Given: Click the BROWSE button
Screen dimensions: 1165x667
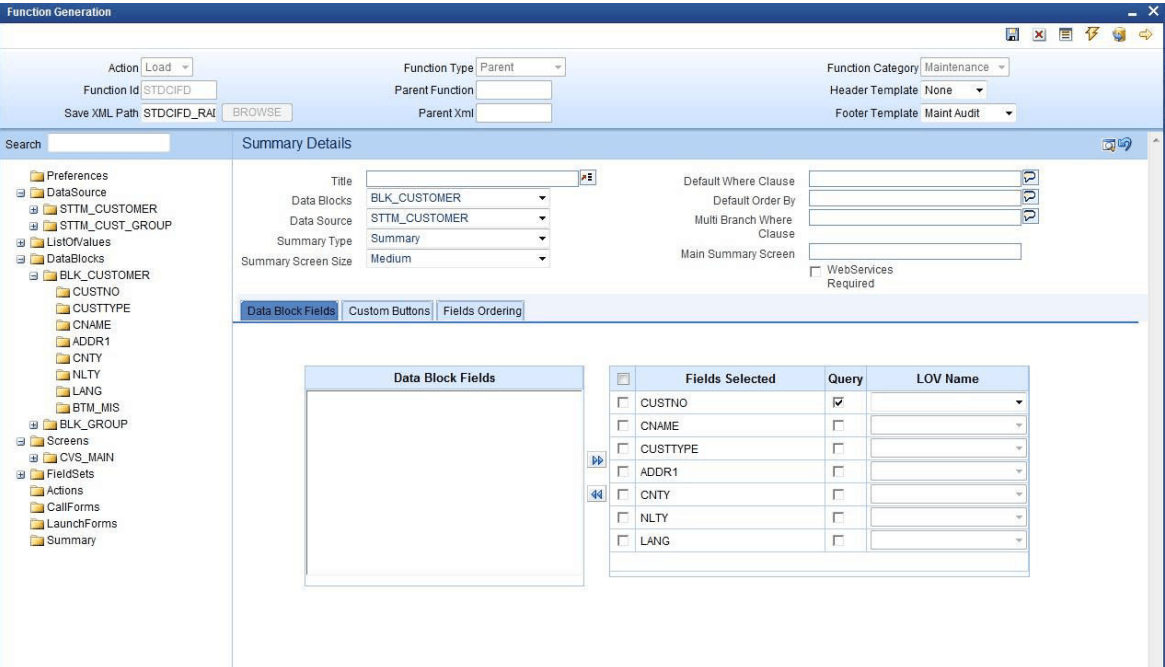Looking at the screenshot, I should (256, 113).
